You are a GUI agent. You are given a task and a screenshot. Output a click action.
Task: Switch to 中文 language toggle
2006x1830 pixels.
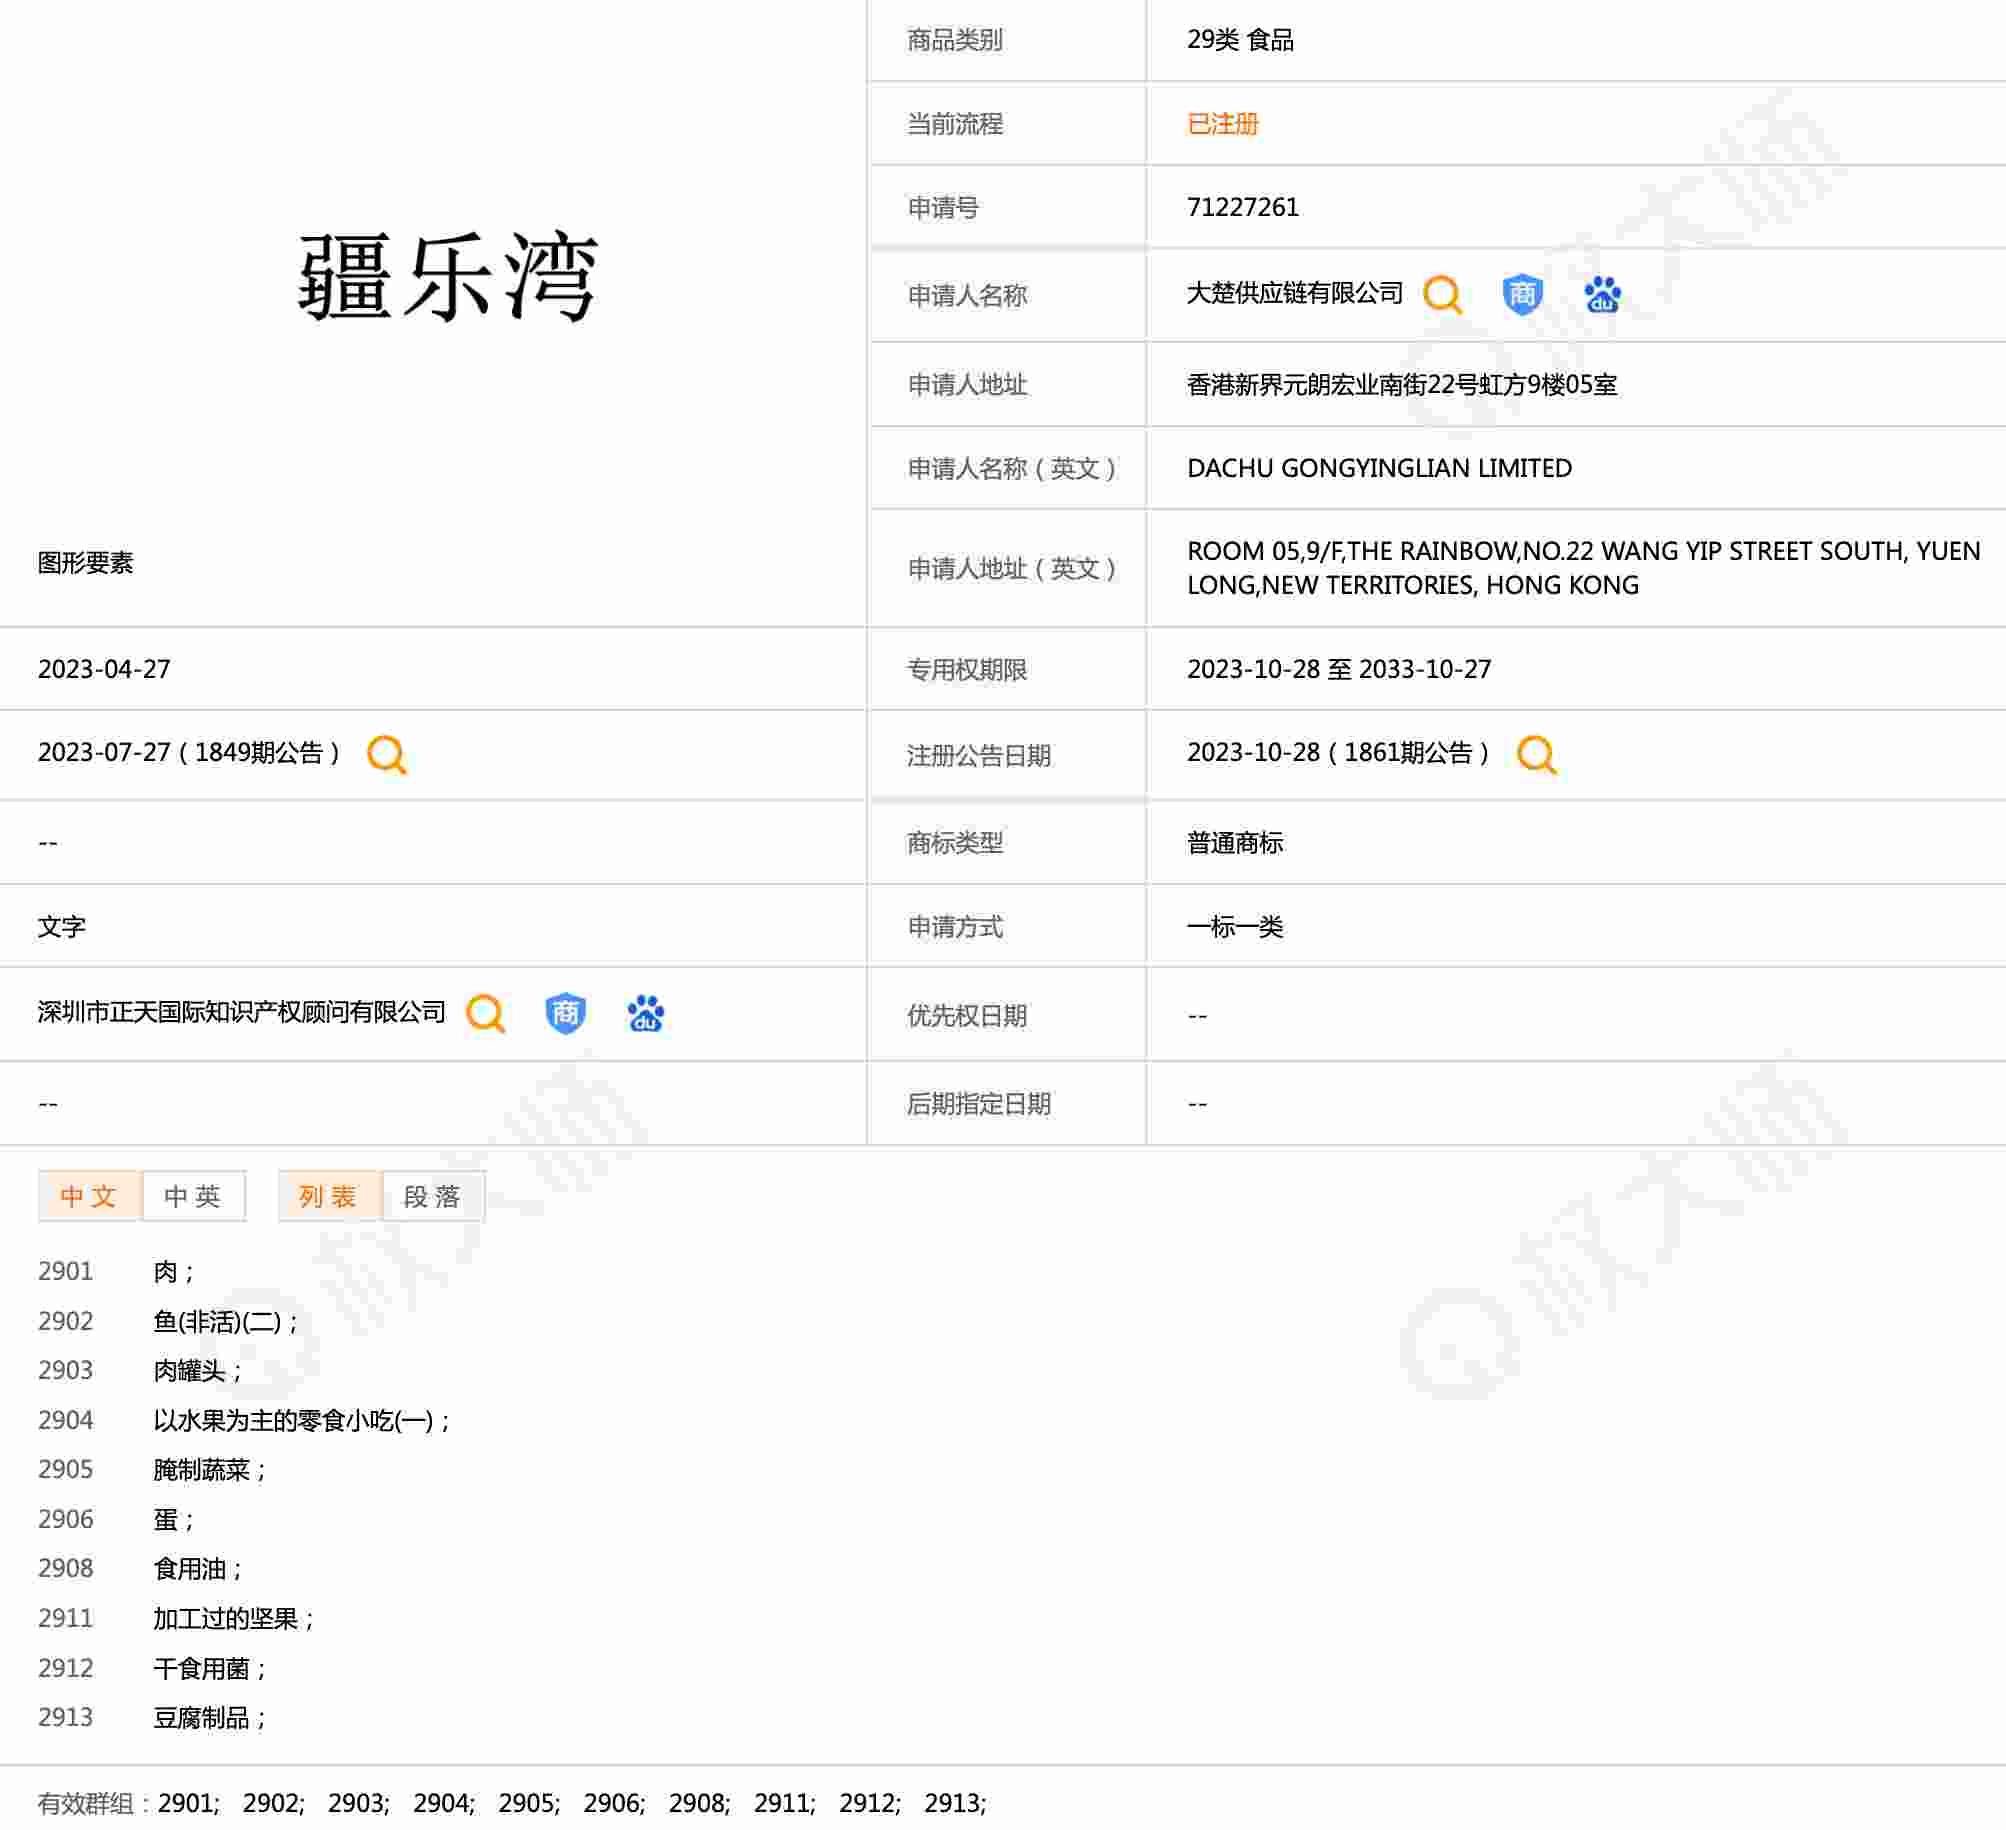point(89,1196)
